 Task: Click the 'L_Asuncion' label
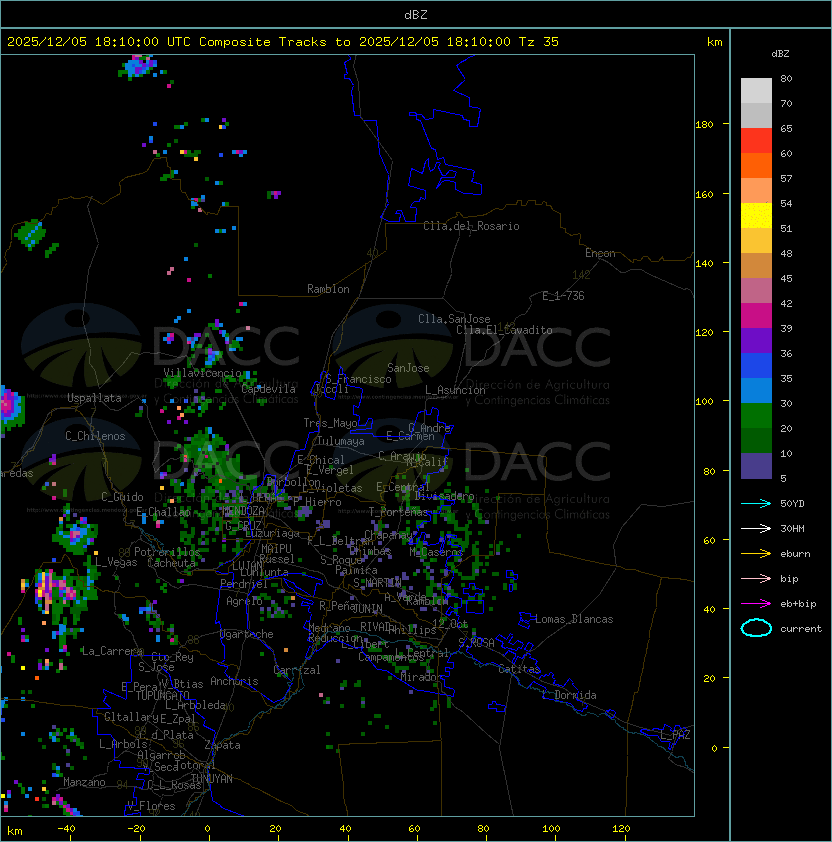(x=455, y=390)
